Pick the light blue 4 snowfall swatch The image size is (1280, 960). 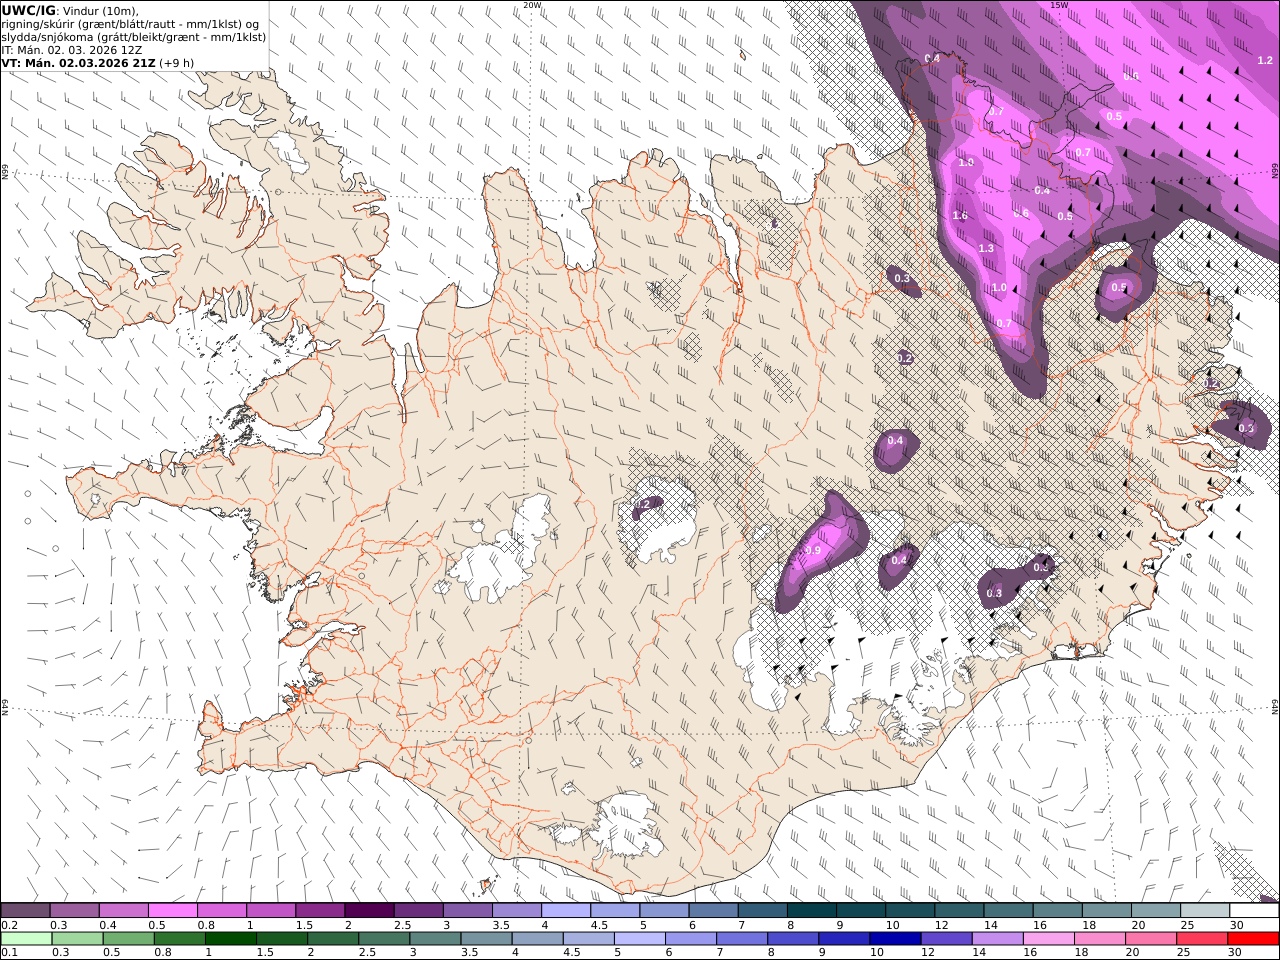[x=566, y=910]
